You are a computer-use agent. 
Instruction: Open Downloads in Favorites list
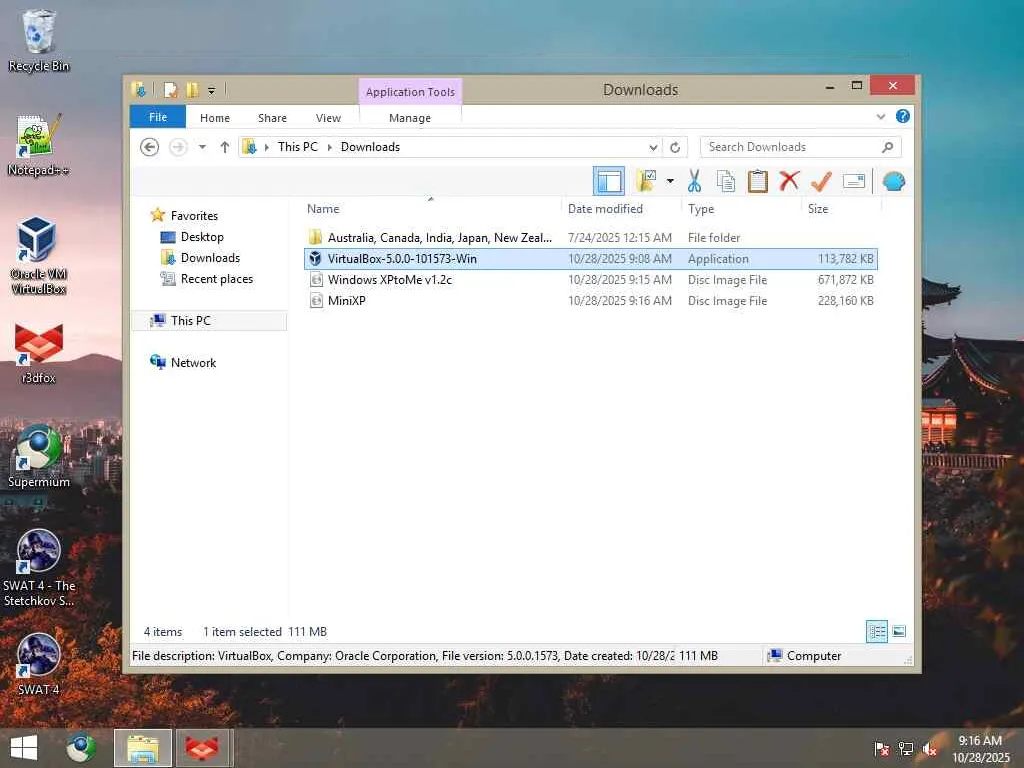coord(210,257)
